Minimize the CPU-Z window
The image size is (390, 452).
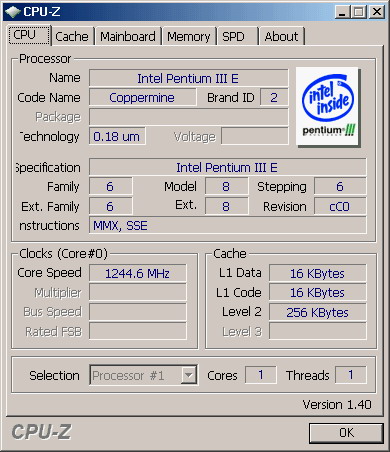[342, 12]
